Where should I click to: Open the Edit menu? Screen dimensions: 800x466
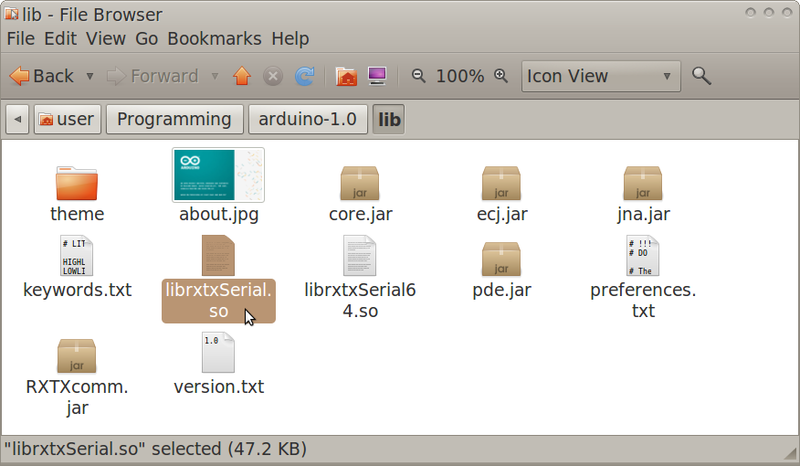tap(60, 39)
